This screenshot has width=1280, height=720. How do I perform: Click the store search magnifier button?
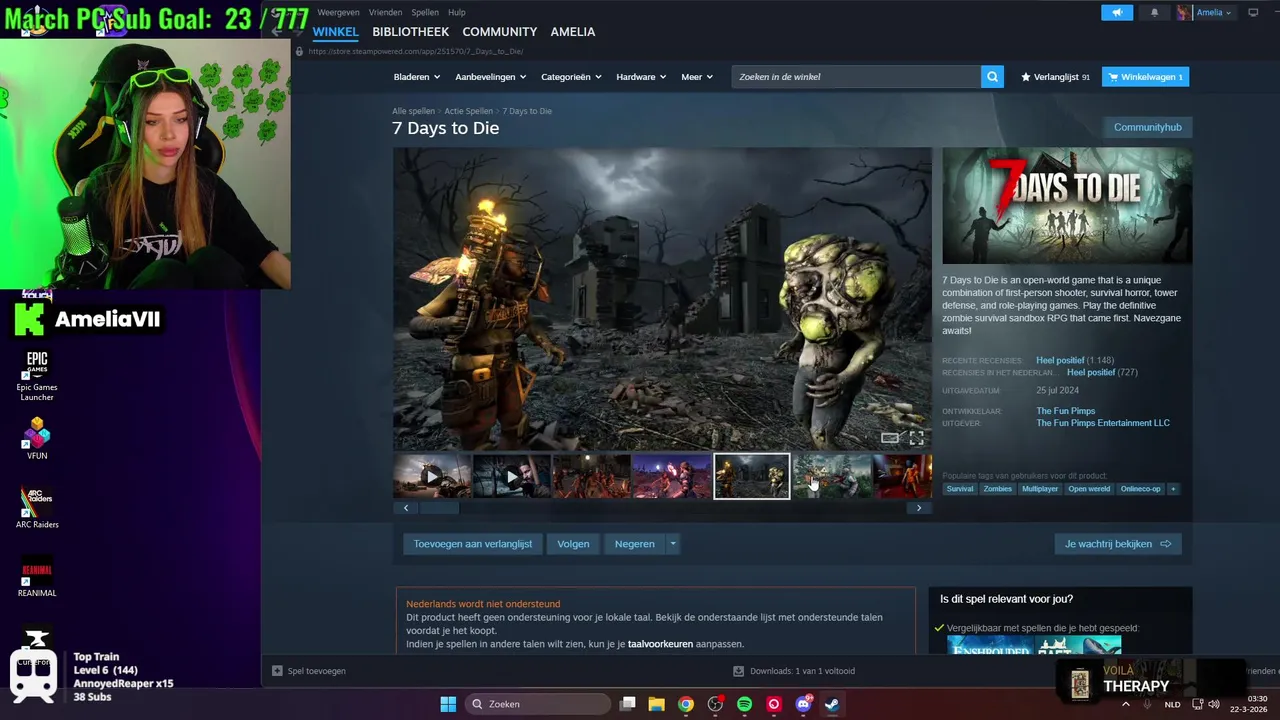[x=992, y=77]
